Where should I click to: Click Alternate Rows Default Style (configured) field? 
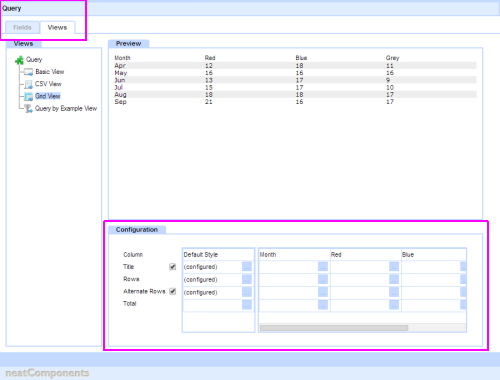click(213, 292)
